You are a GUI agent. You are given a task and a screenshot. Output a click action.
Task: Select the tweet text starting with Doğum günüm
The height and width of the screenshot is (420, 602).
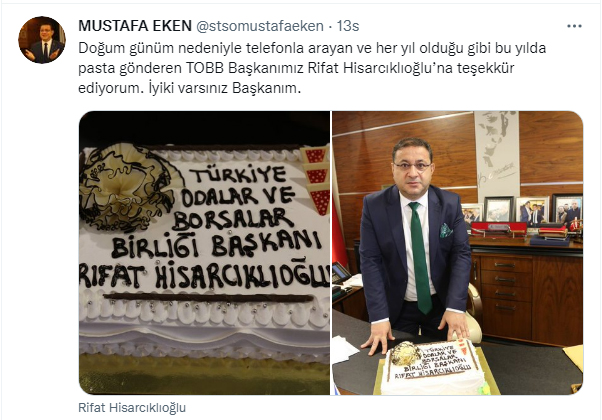(312, 68)
